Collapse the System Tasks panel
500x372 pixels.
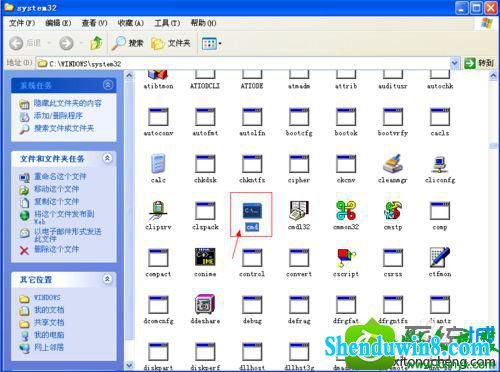[x=108, y=85]
